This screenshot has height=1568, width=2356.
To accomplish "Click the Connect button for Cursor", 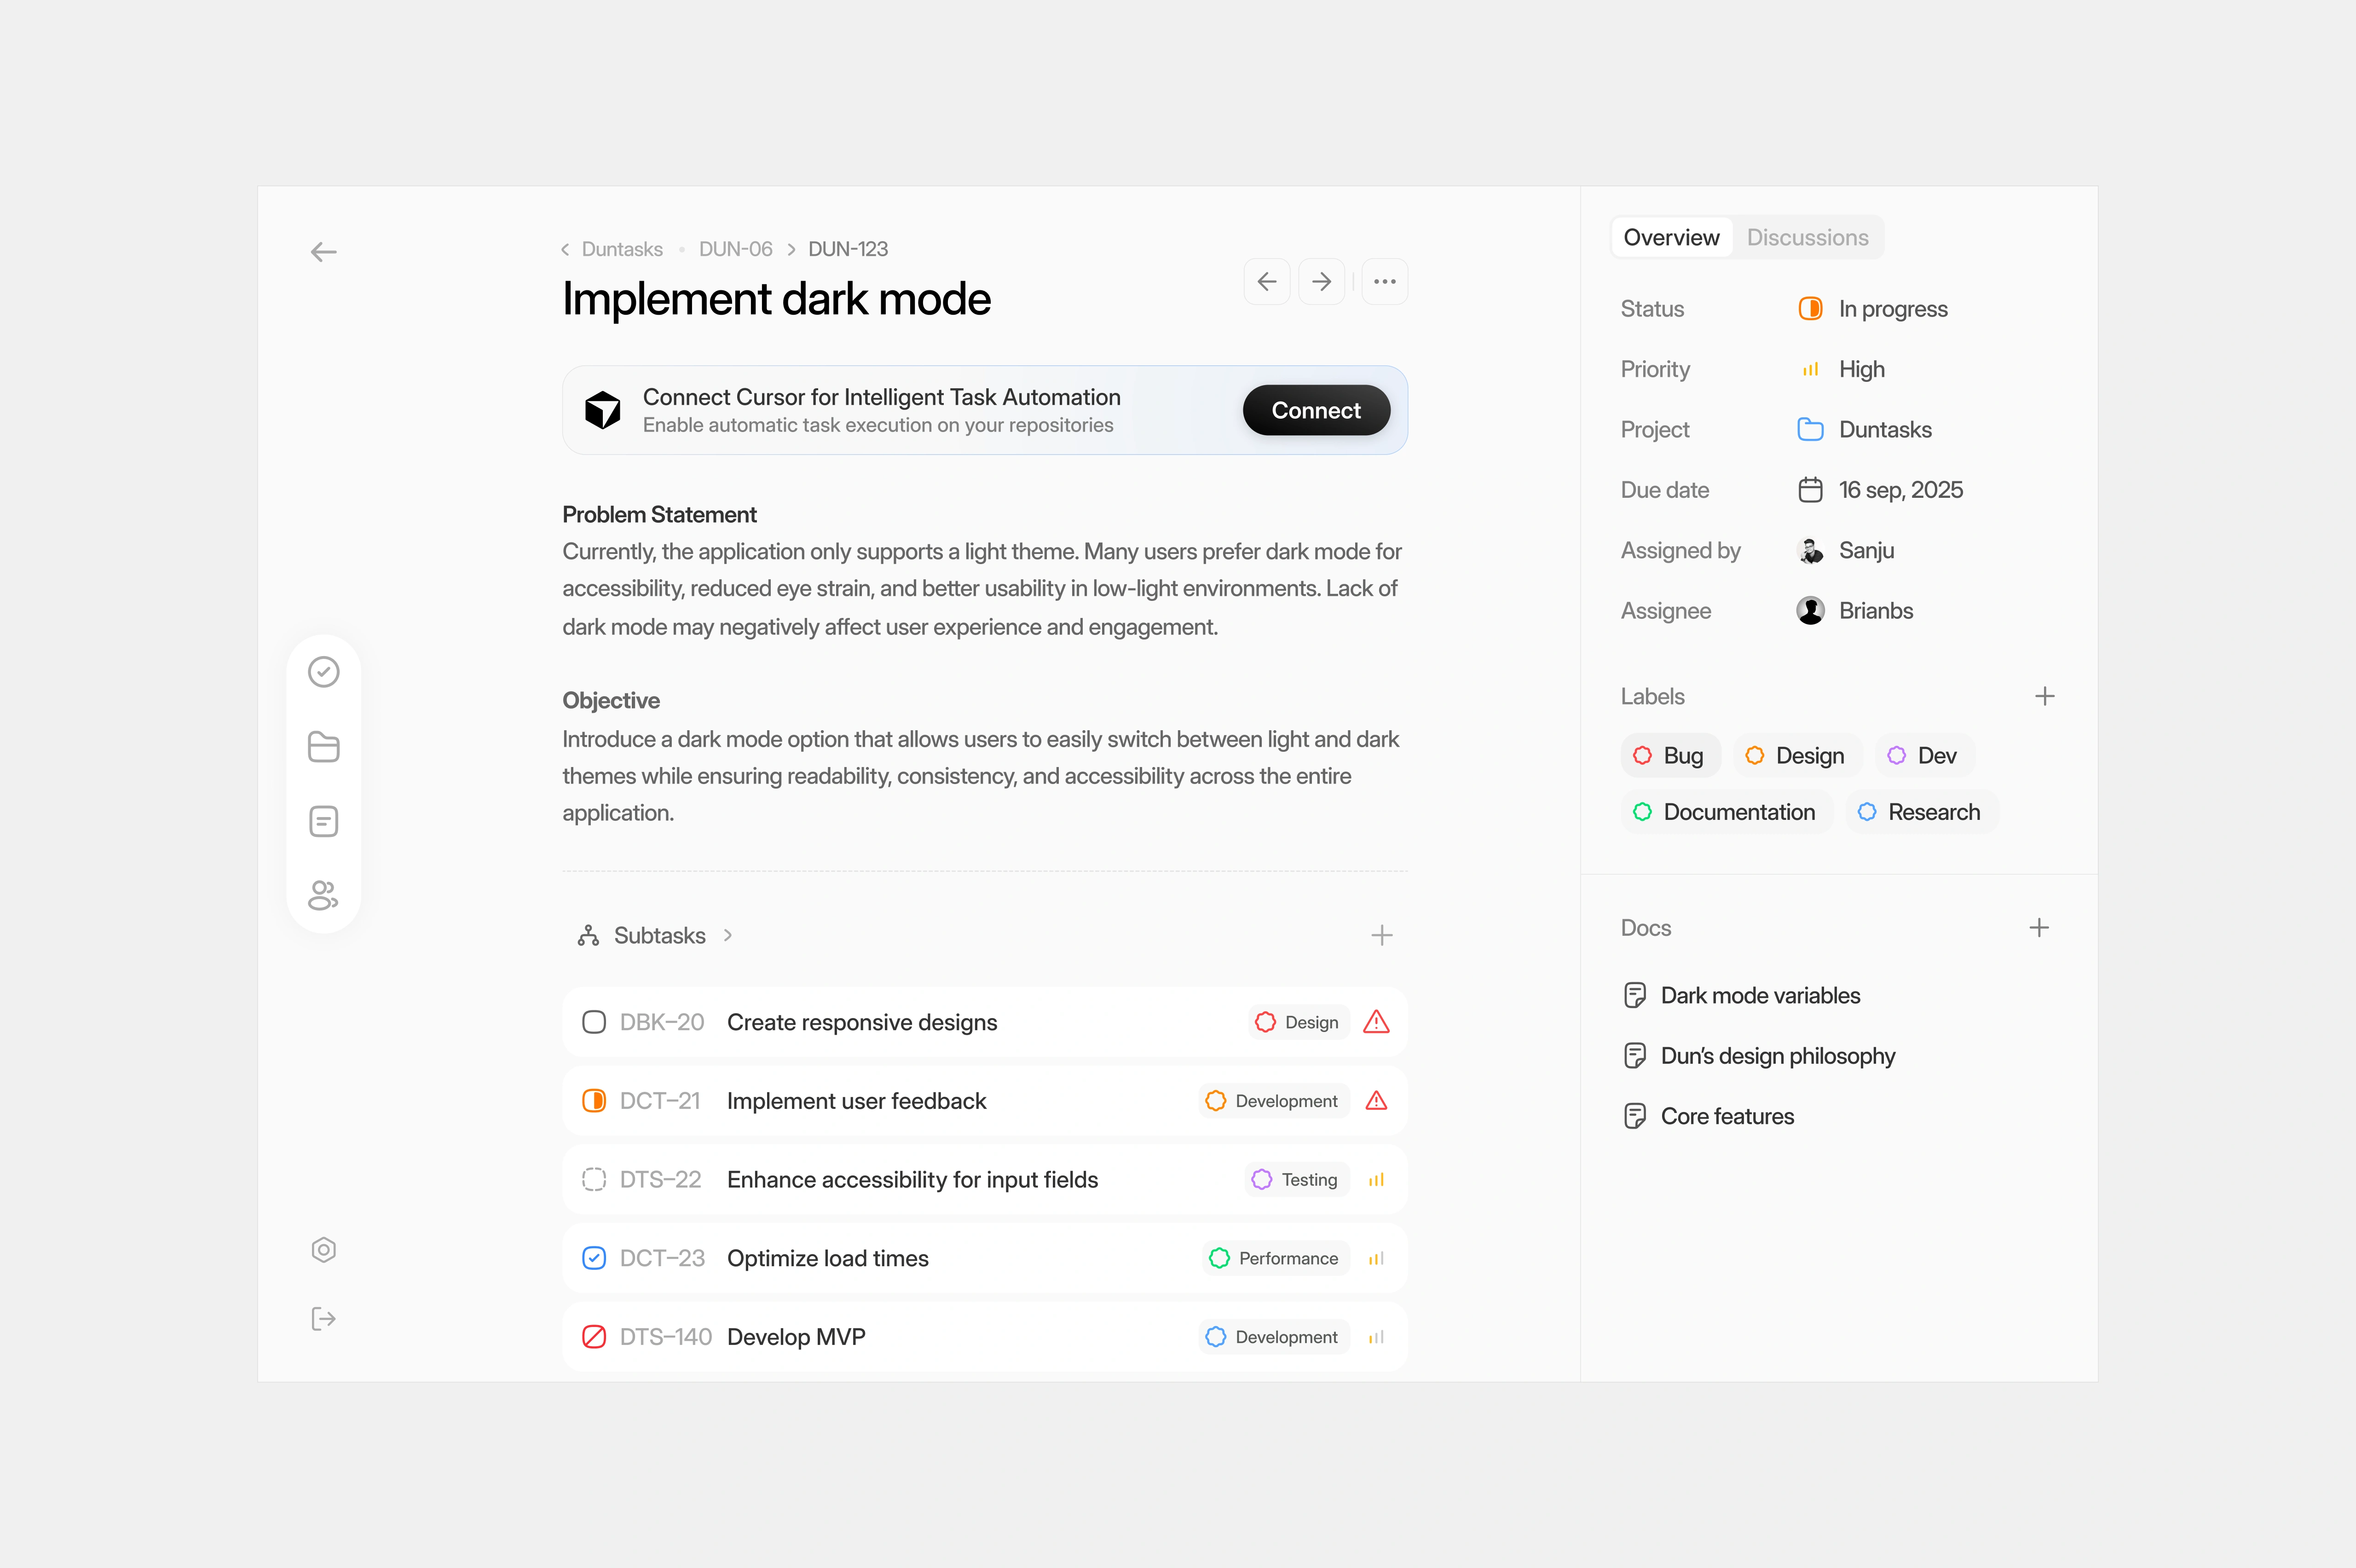I will click(1315, 410).
